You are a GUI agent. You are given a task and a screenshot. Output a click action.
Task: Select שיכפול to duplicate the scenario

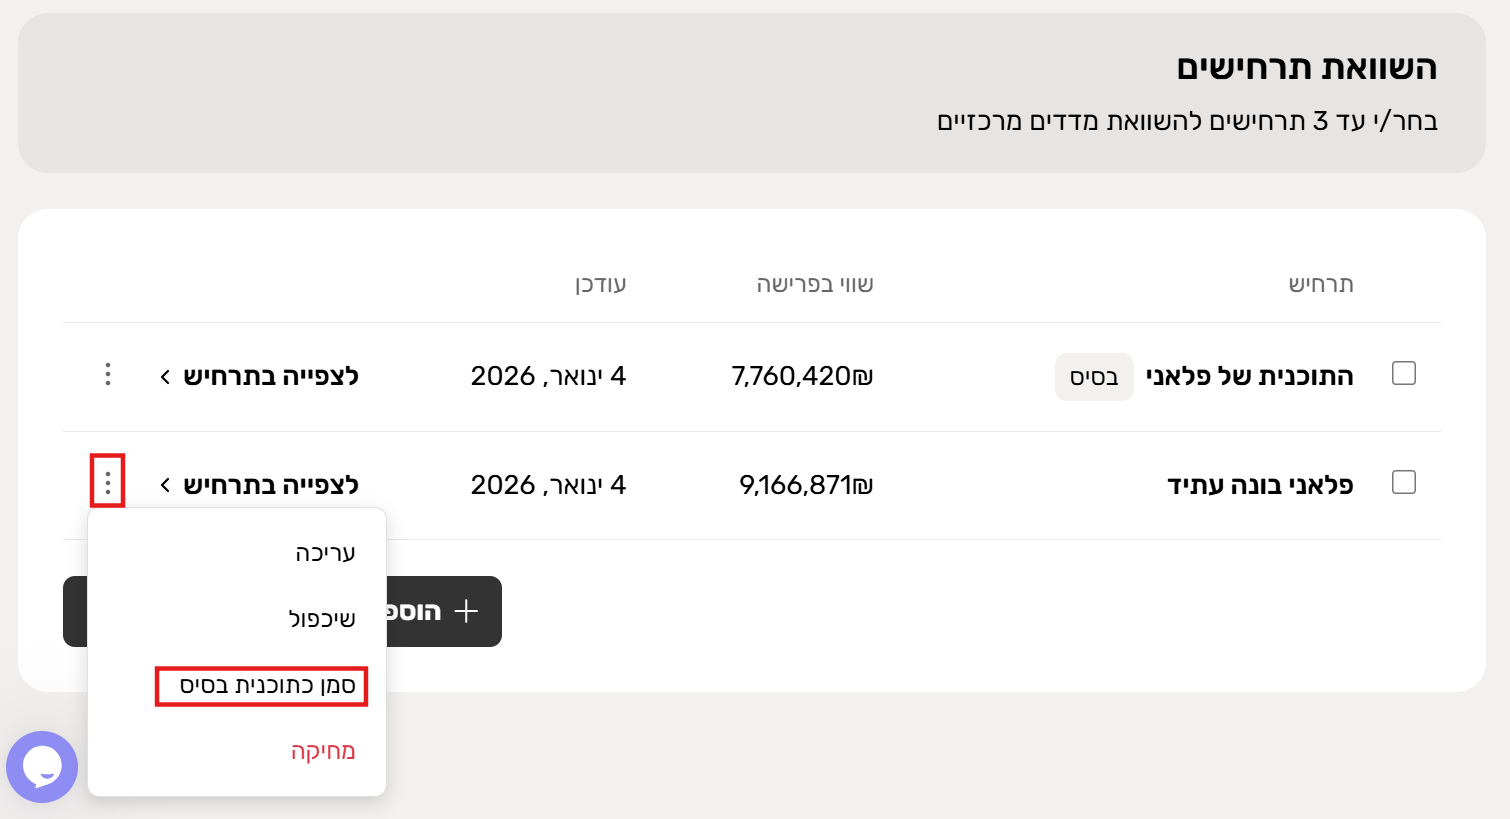tap(322, 619)
